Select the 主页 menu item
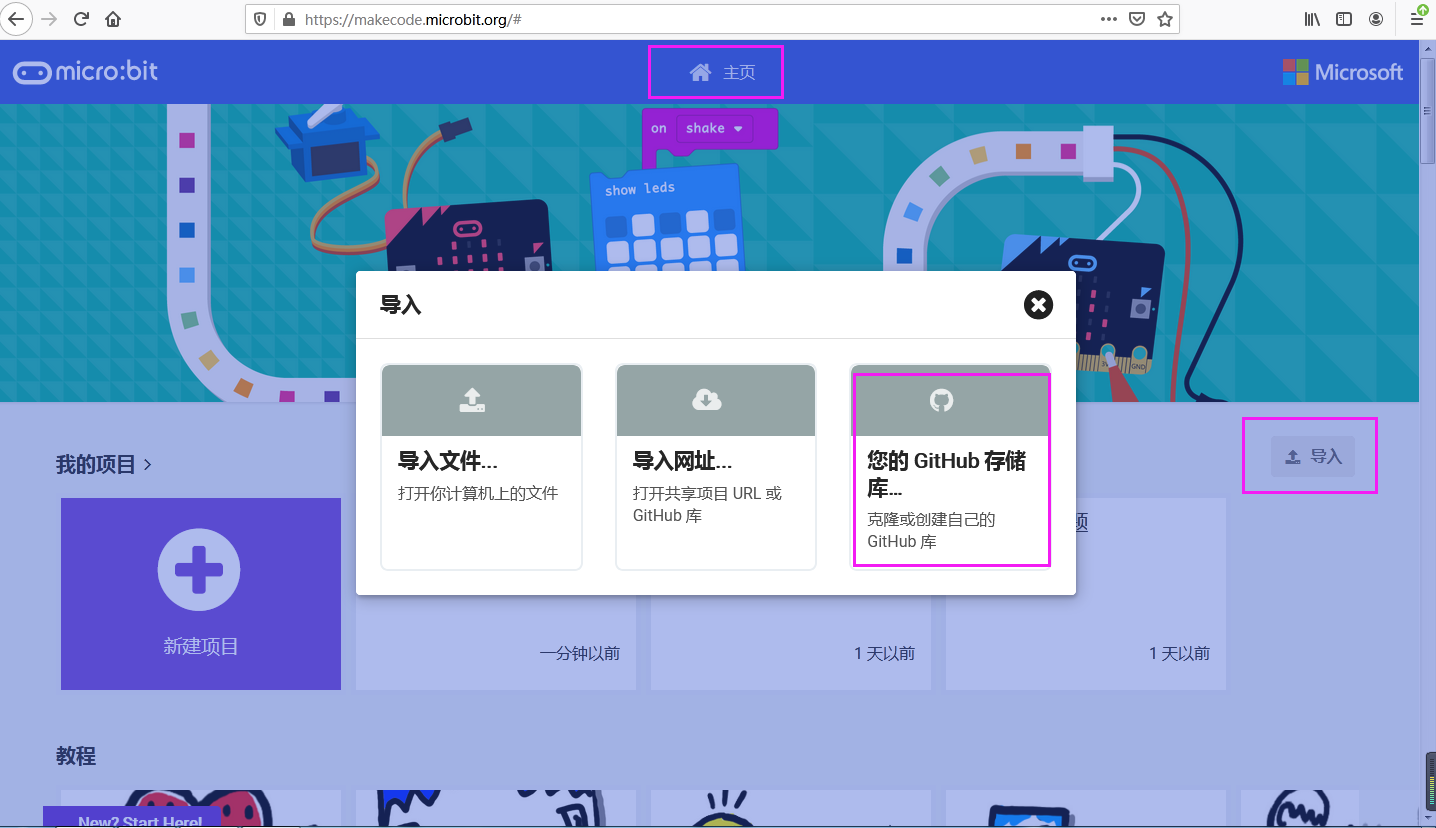This screenshot has height=828, width=1436. tap(716, 71)
